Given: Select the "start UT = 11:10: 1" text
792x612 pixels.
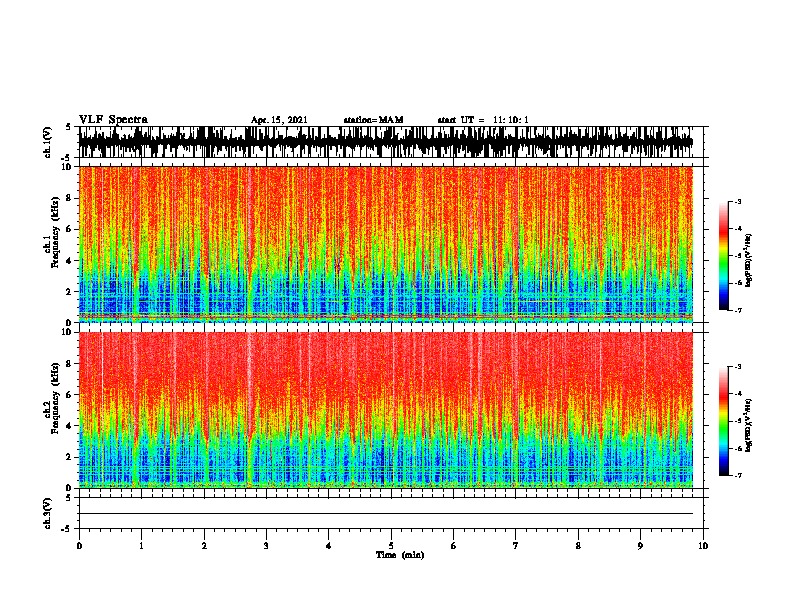Looking at the screenshot, I should coord(483,120).
